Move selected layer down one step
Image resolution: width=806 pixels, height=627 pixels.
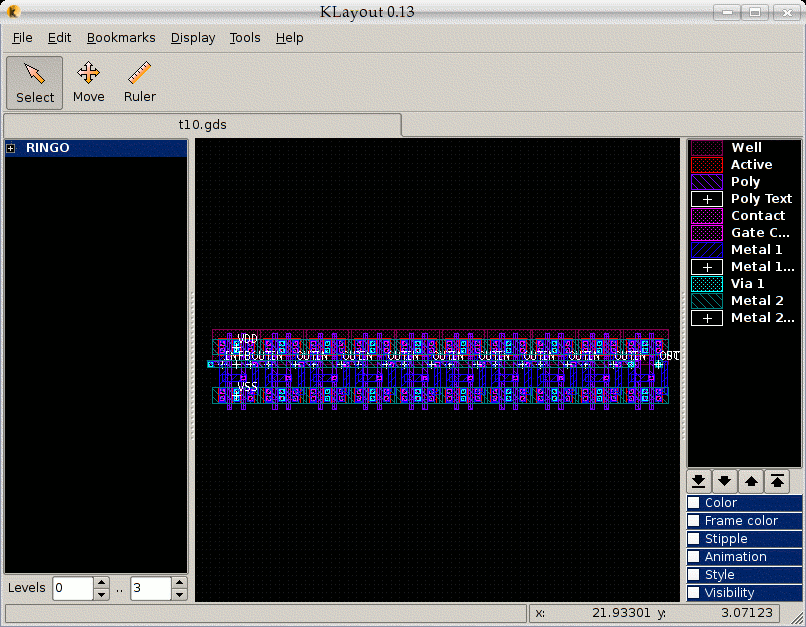tap(726, 481)
